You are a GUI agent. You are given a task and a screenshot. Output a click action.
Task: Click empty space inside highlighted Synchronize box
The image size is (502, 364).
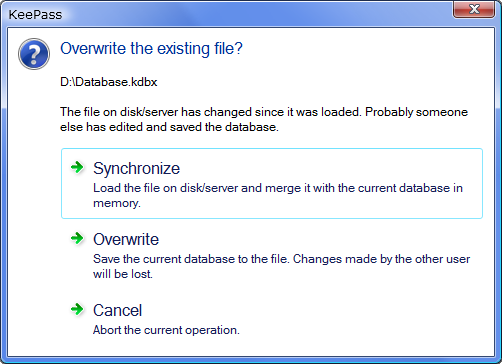point(333,167)
